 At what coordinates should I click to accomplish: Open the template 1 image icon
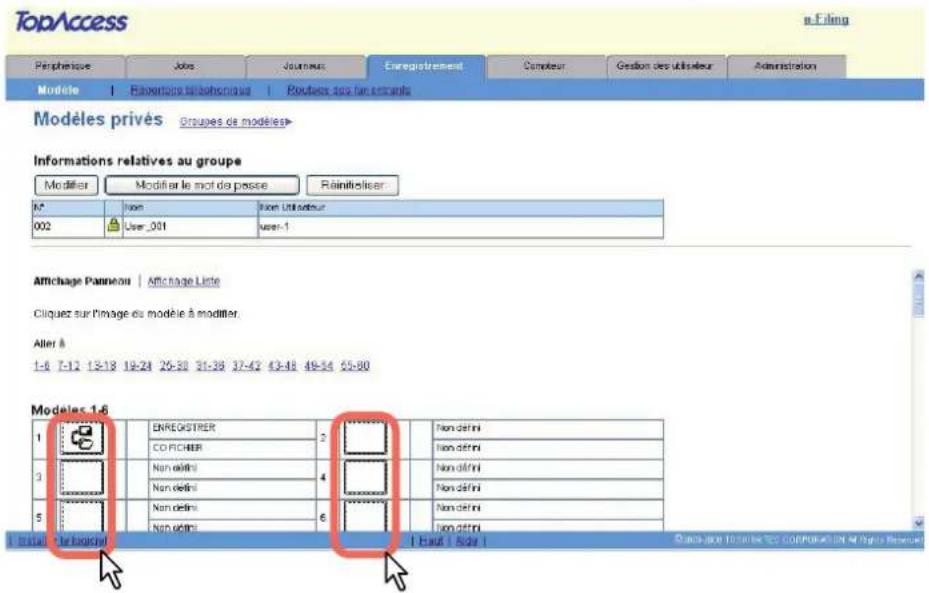(x=82, y=438)
